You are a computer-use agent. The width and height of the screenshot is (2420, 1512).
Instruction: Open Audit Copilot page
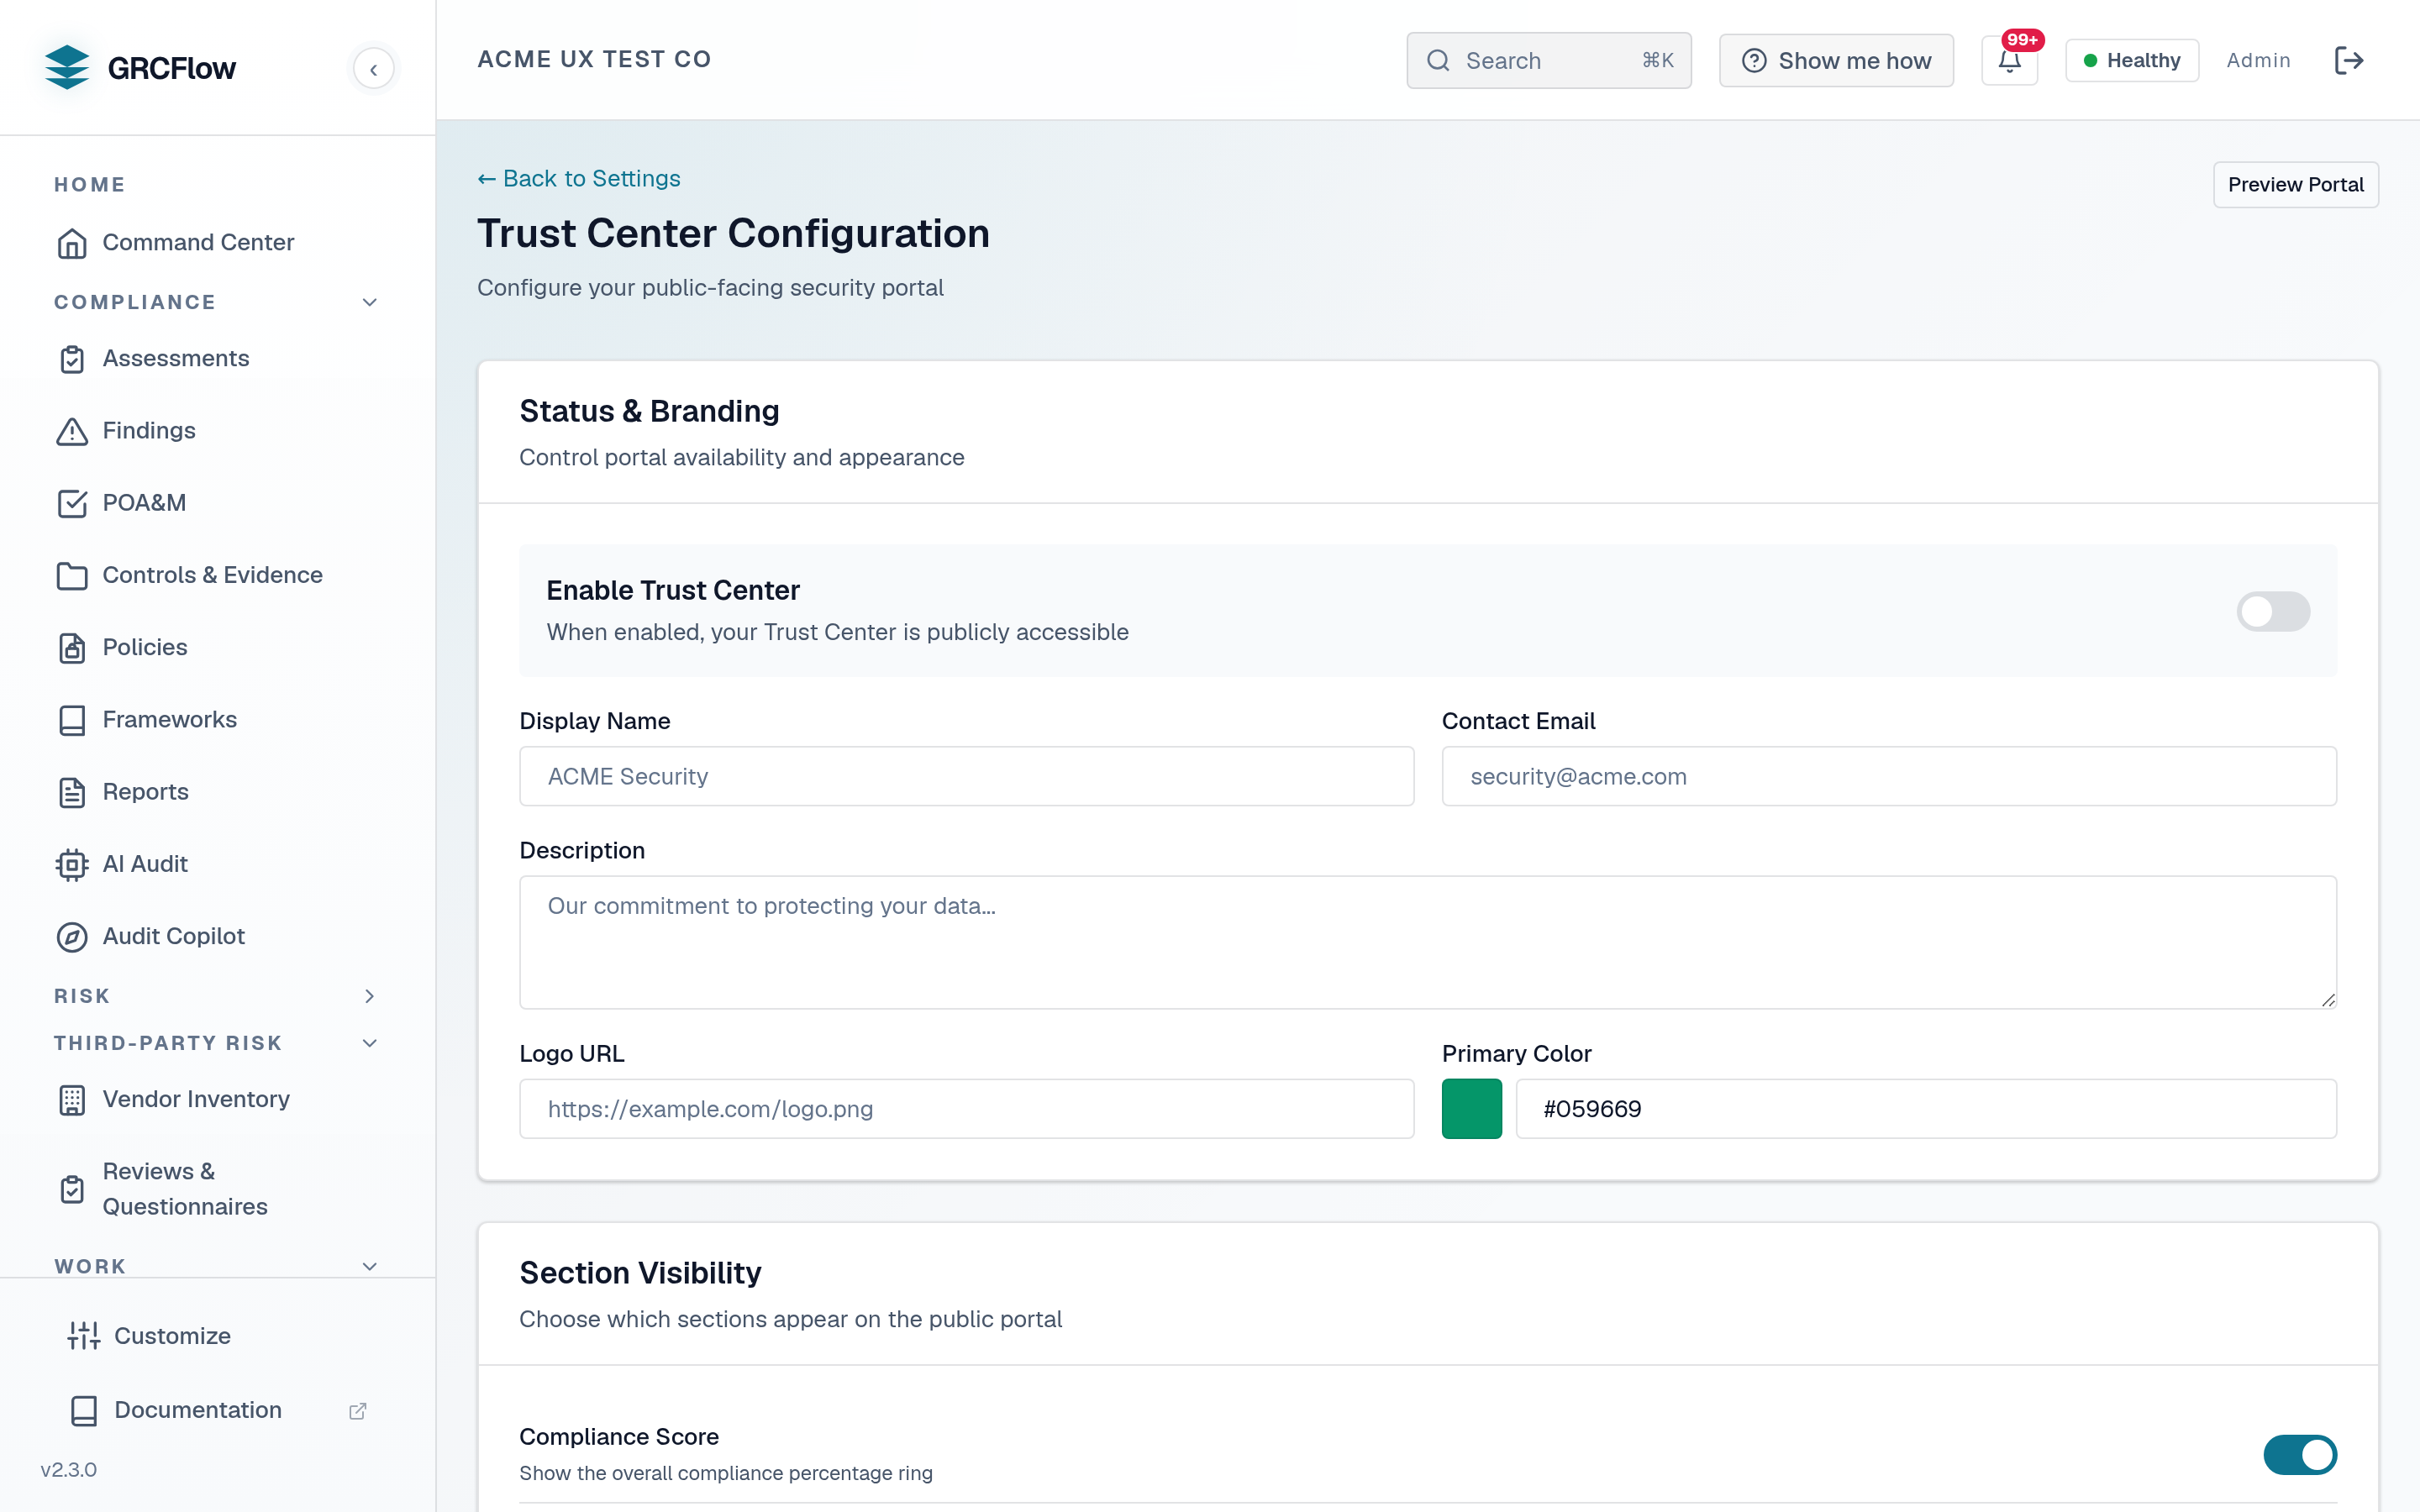click(217, 936)
